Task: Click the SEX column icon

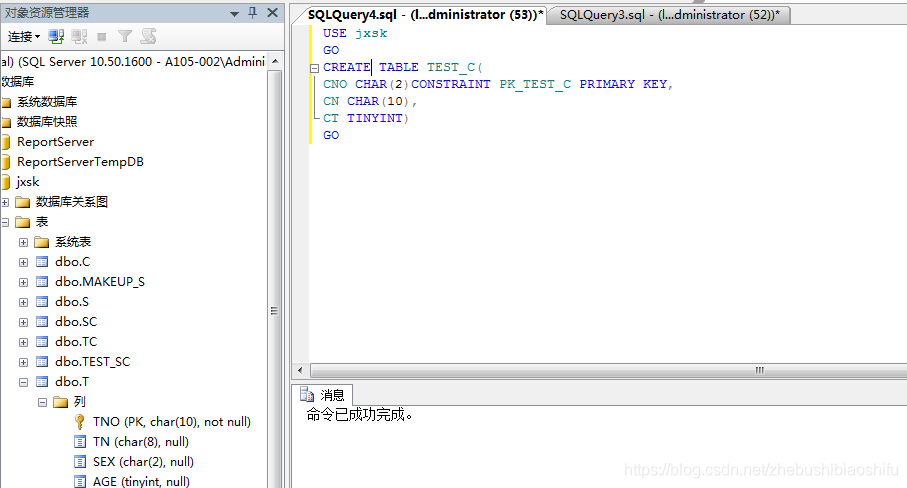Action: coord(80,462)
